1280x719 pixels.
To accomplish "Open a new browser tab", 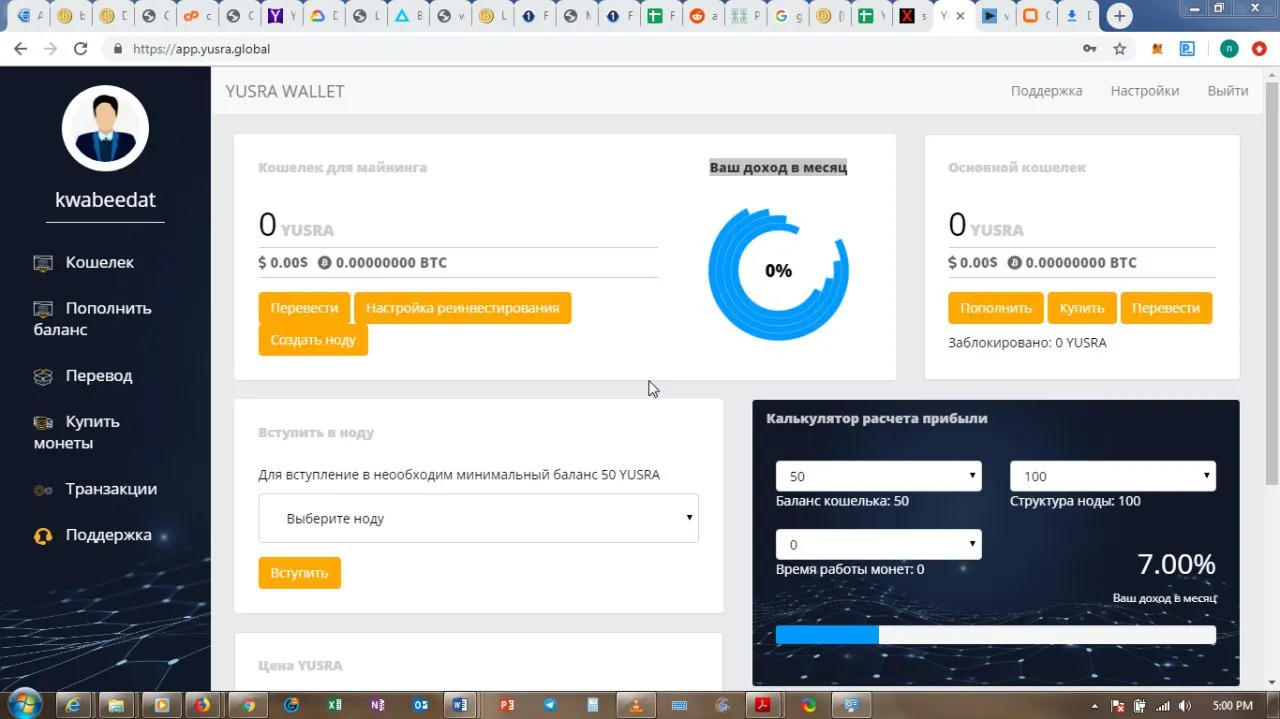I will (1120, 16).
